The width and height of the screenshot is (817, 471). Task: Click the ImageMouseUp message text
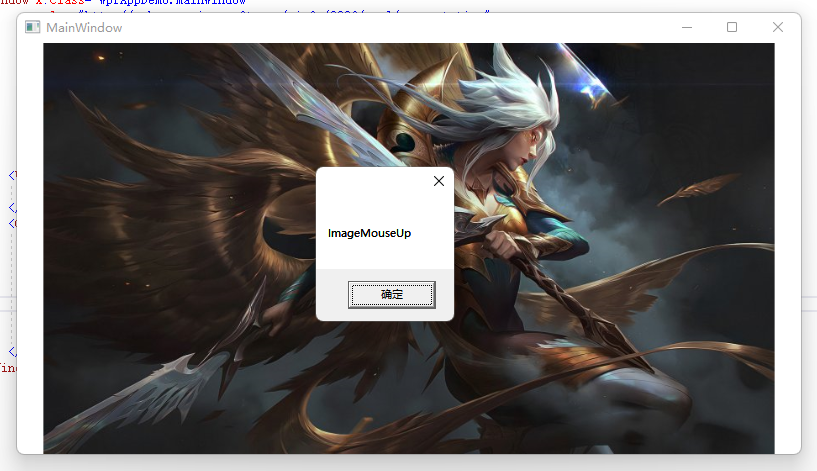(x=369, y=233)
